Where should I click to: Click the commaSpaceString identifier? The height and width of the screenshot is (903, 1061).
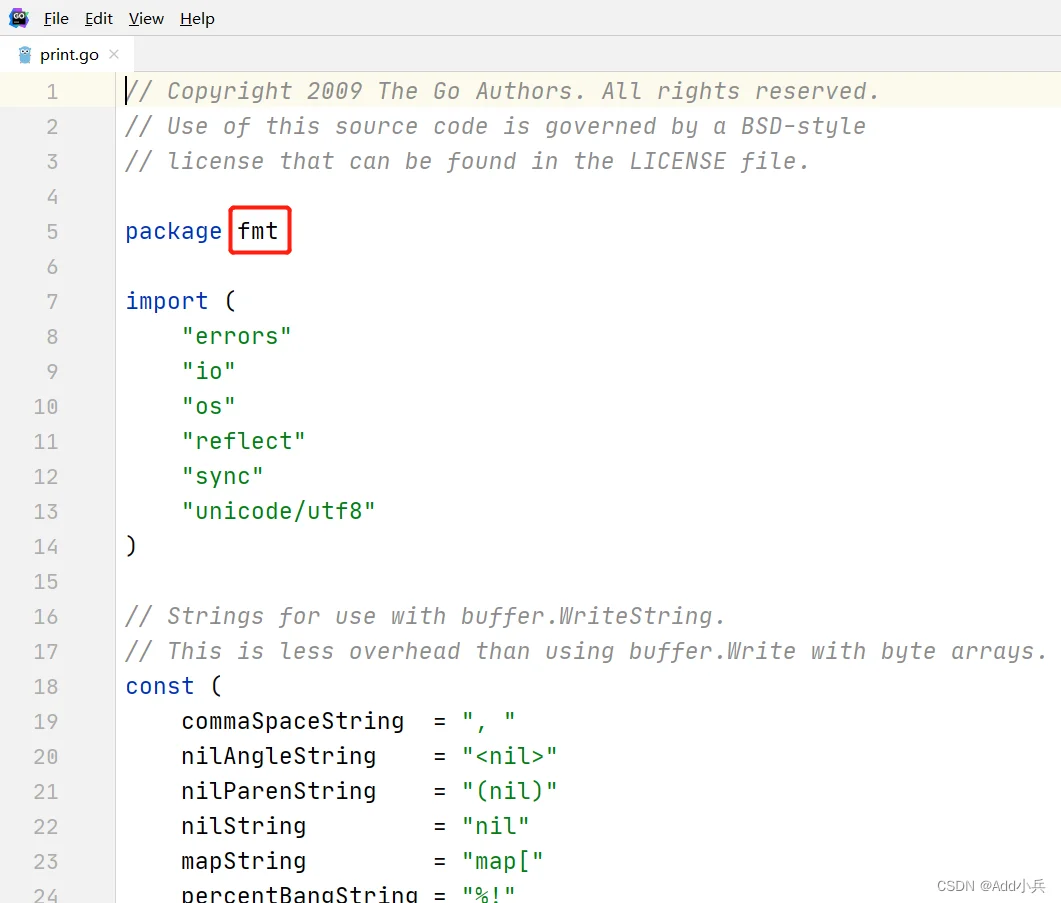click(x=292, y=722)
